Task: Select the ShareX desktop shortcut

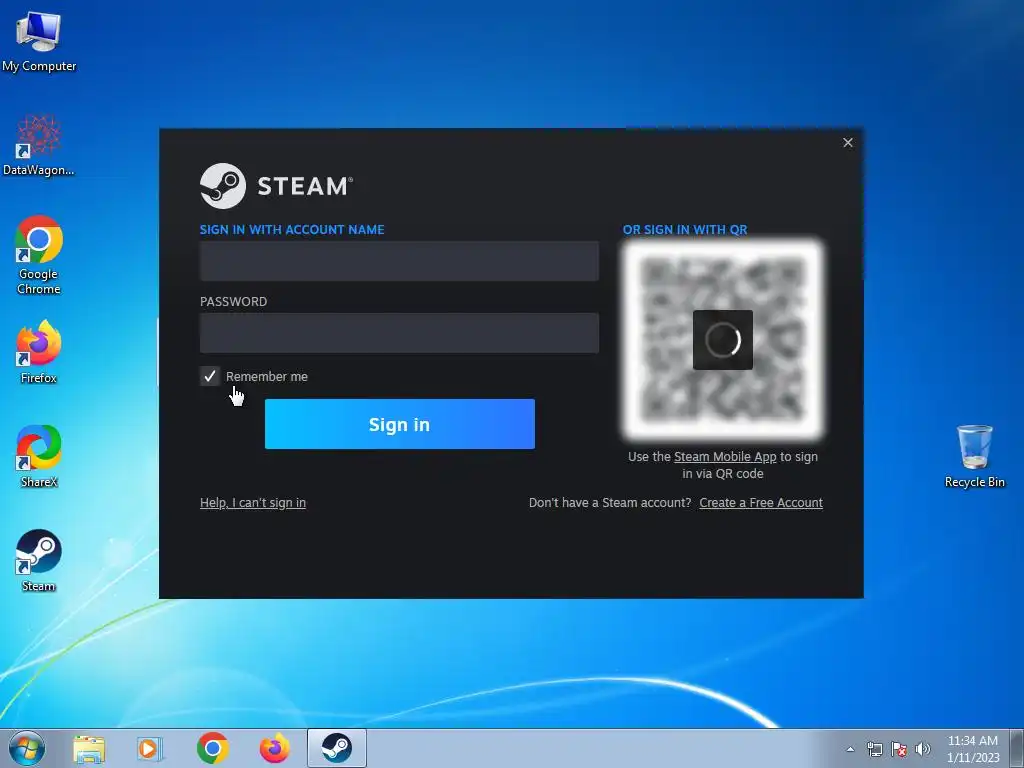Action: point(39,456)
